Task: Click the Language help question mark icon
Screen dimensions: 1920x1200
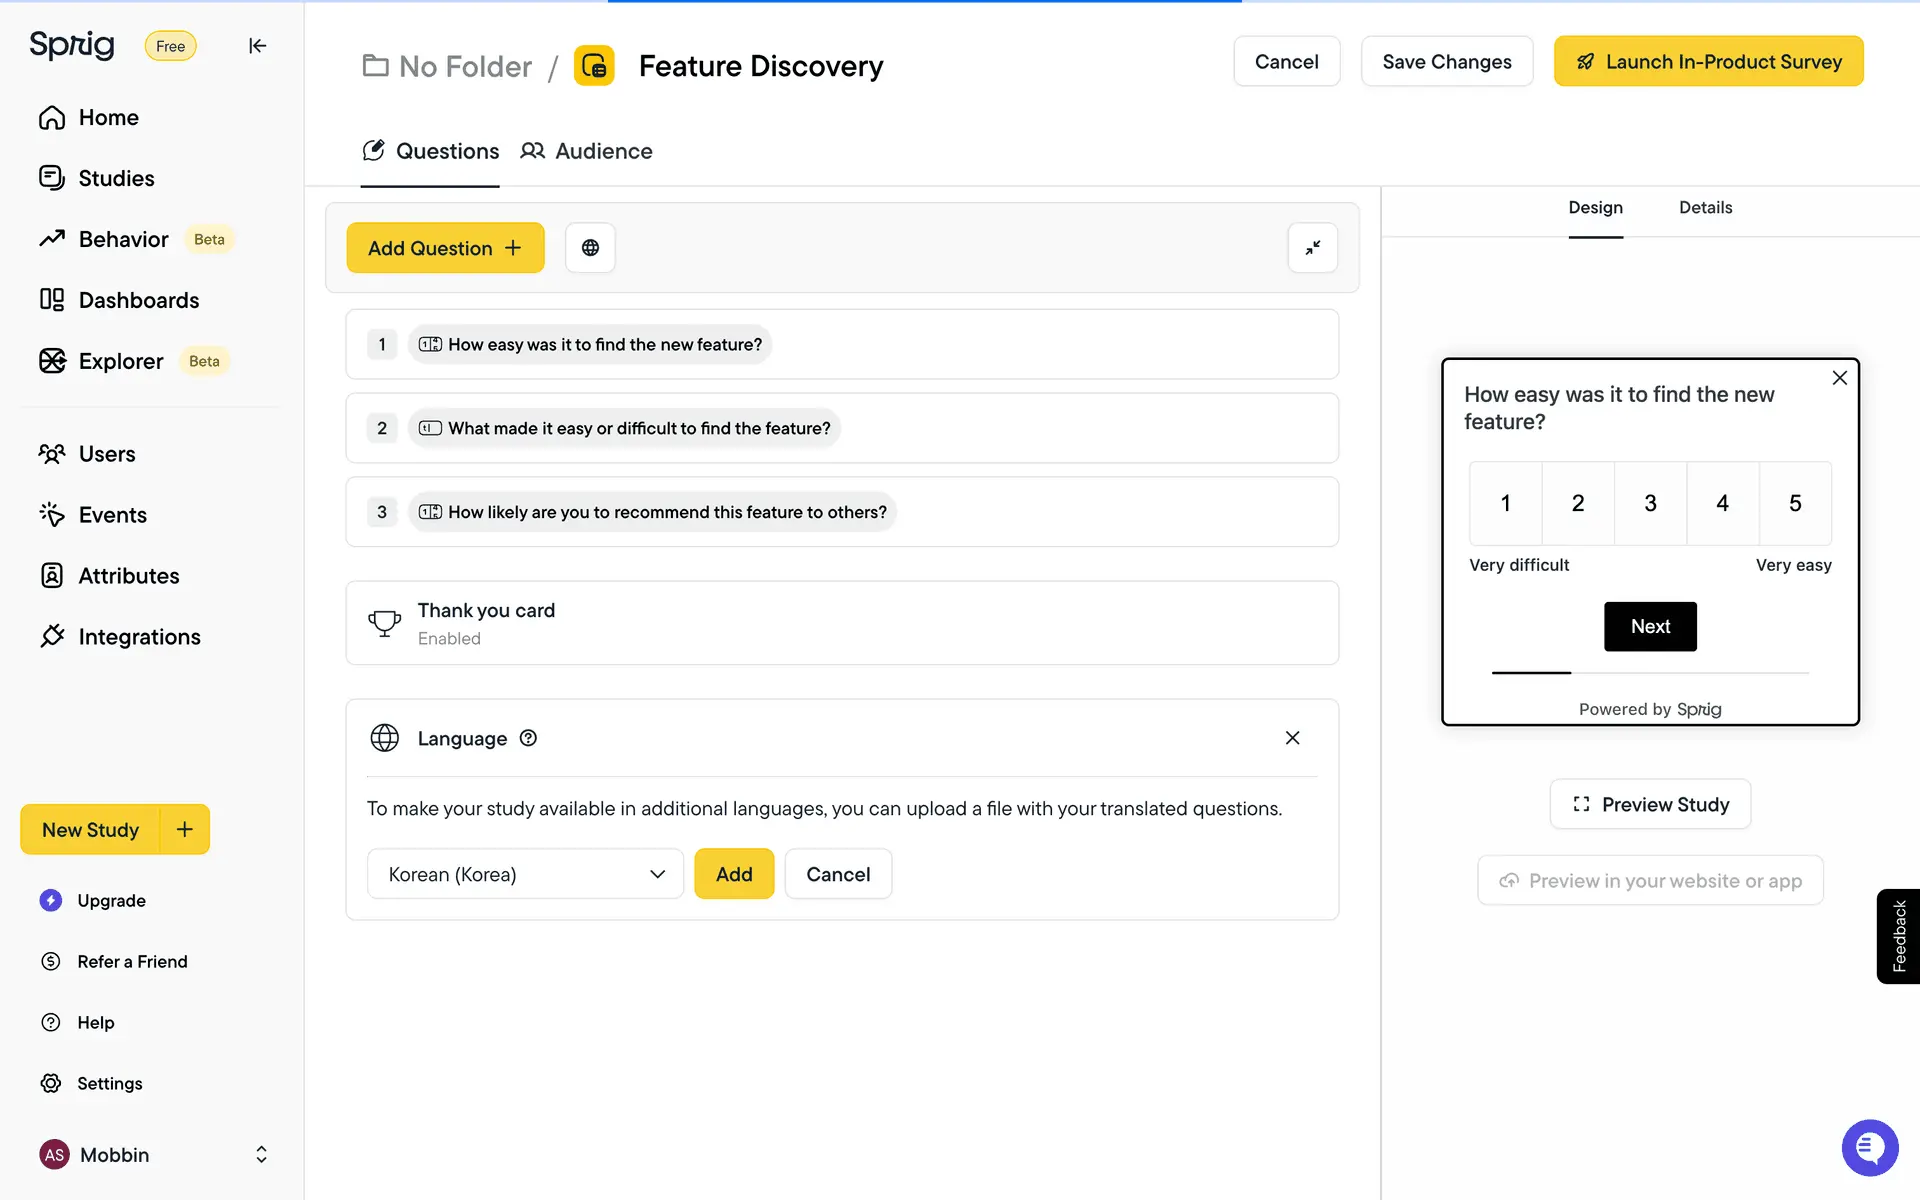Action: click(x=528, y=738)
